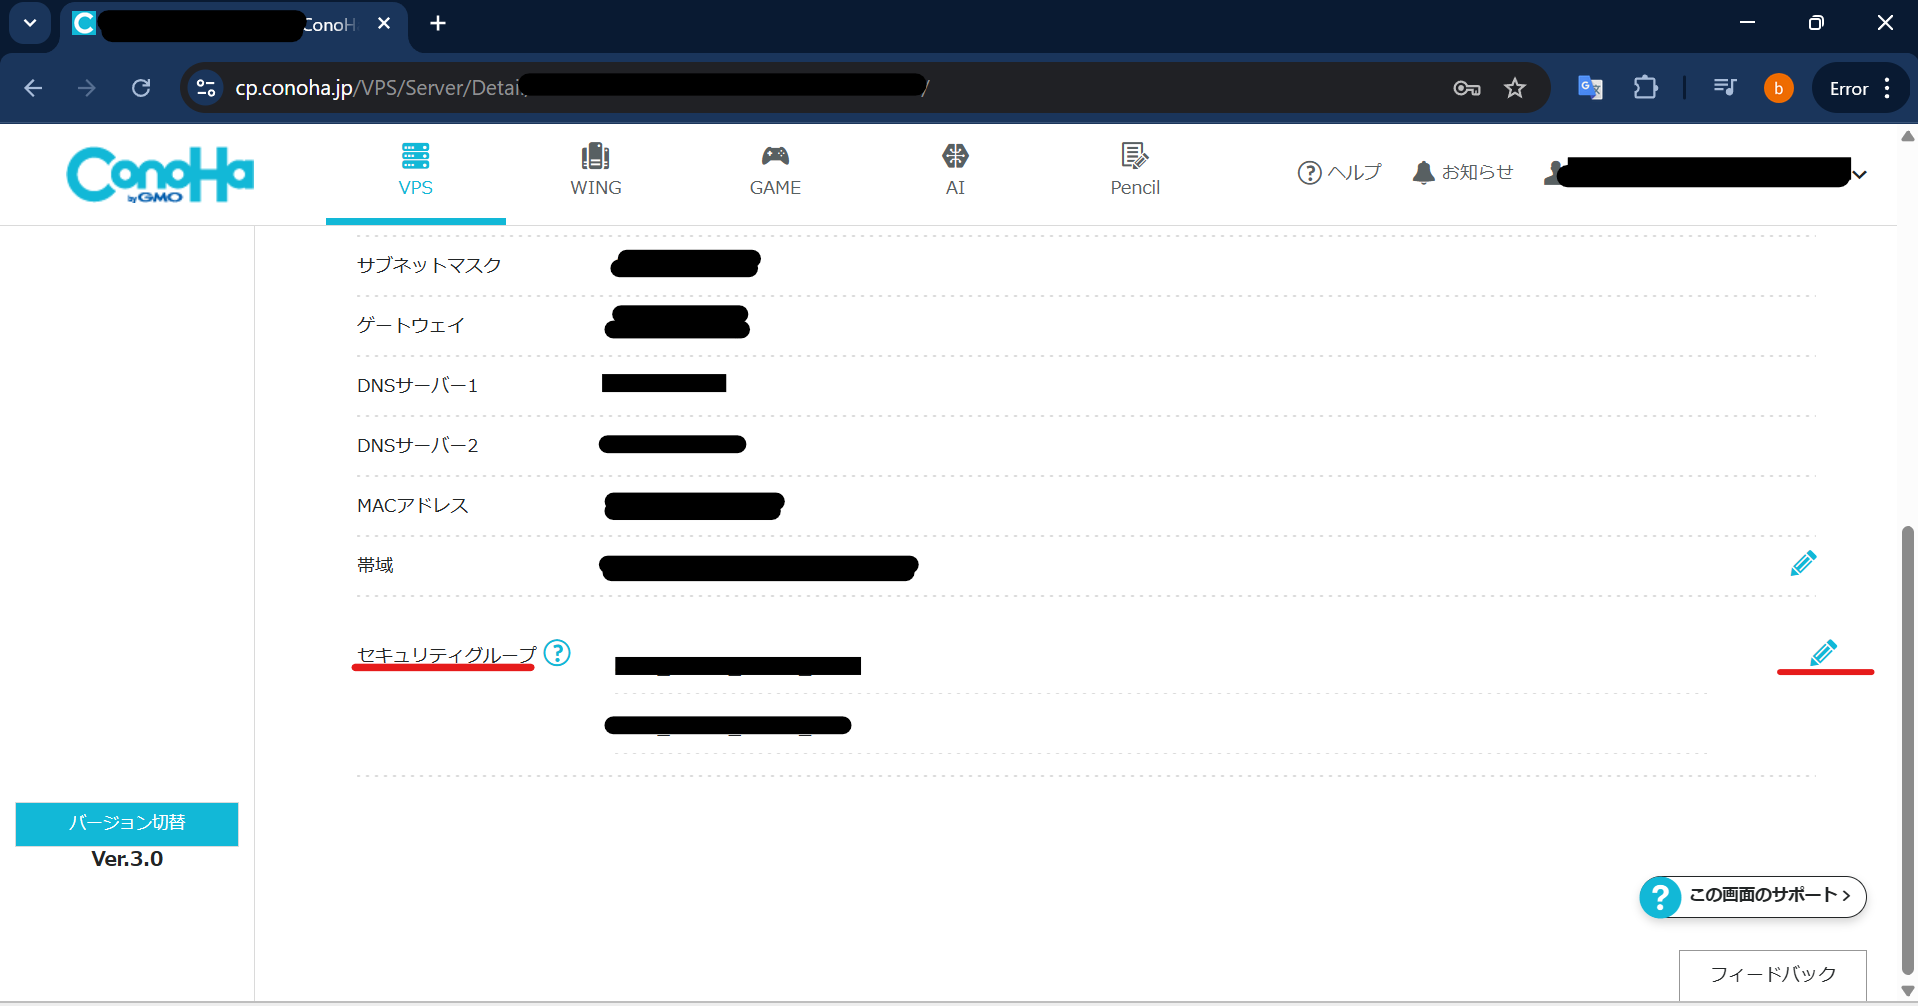Click the ConoHa logo
The image size is (1918, 1006).
coord(160,175)
